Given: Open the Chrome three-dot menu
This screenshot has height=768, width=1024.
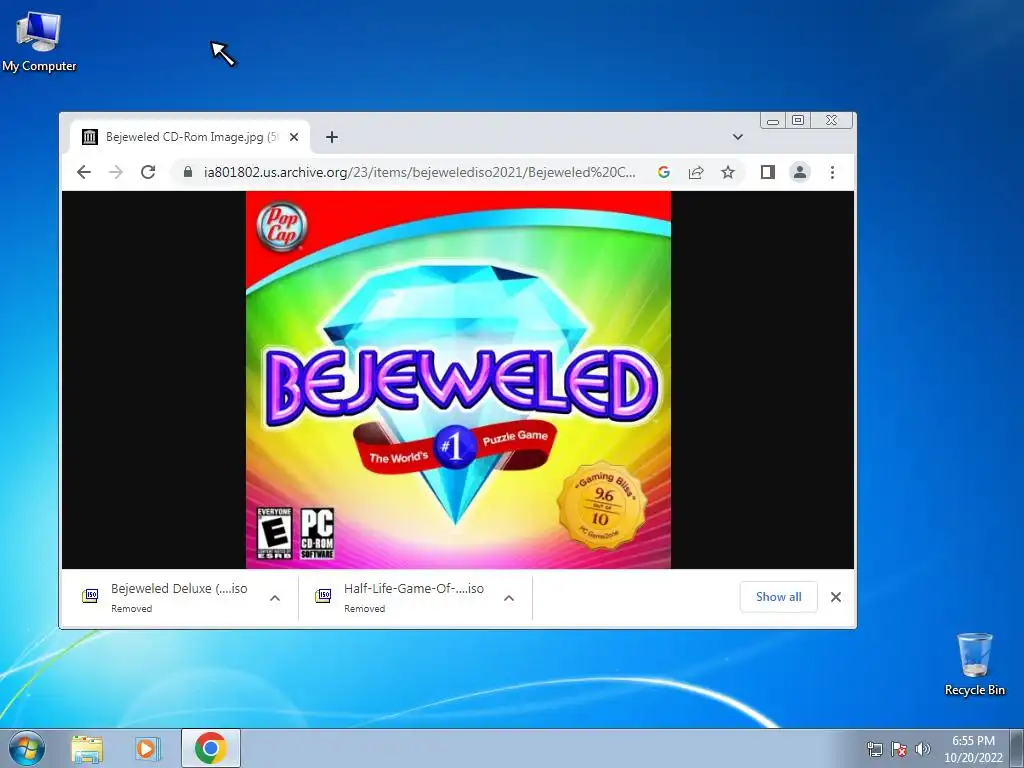Looking at the screenshot, I should click(x=832, y=172).
